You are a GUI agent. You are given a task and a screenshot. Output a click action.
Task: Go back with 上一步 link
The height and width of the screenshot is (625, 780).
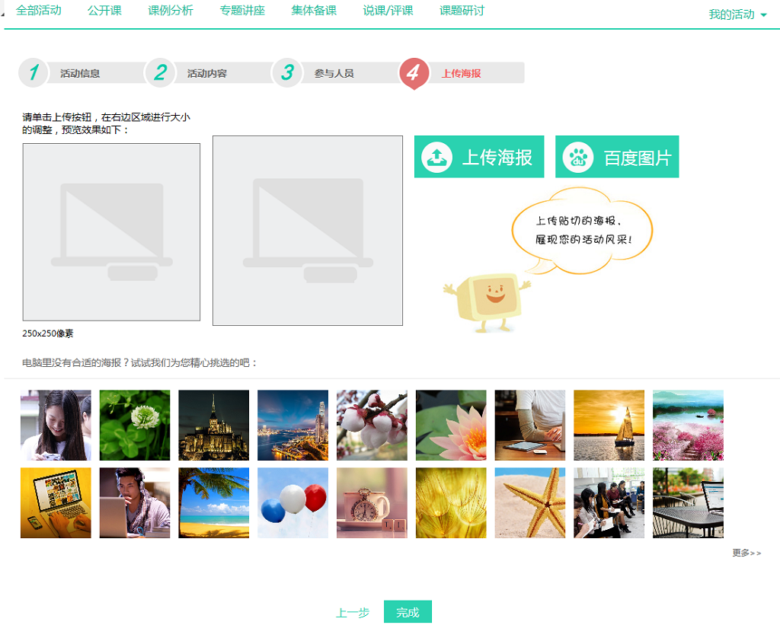click(353, 613)
